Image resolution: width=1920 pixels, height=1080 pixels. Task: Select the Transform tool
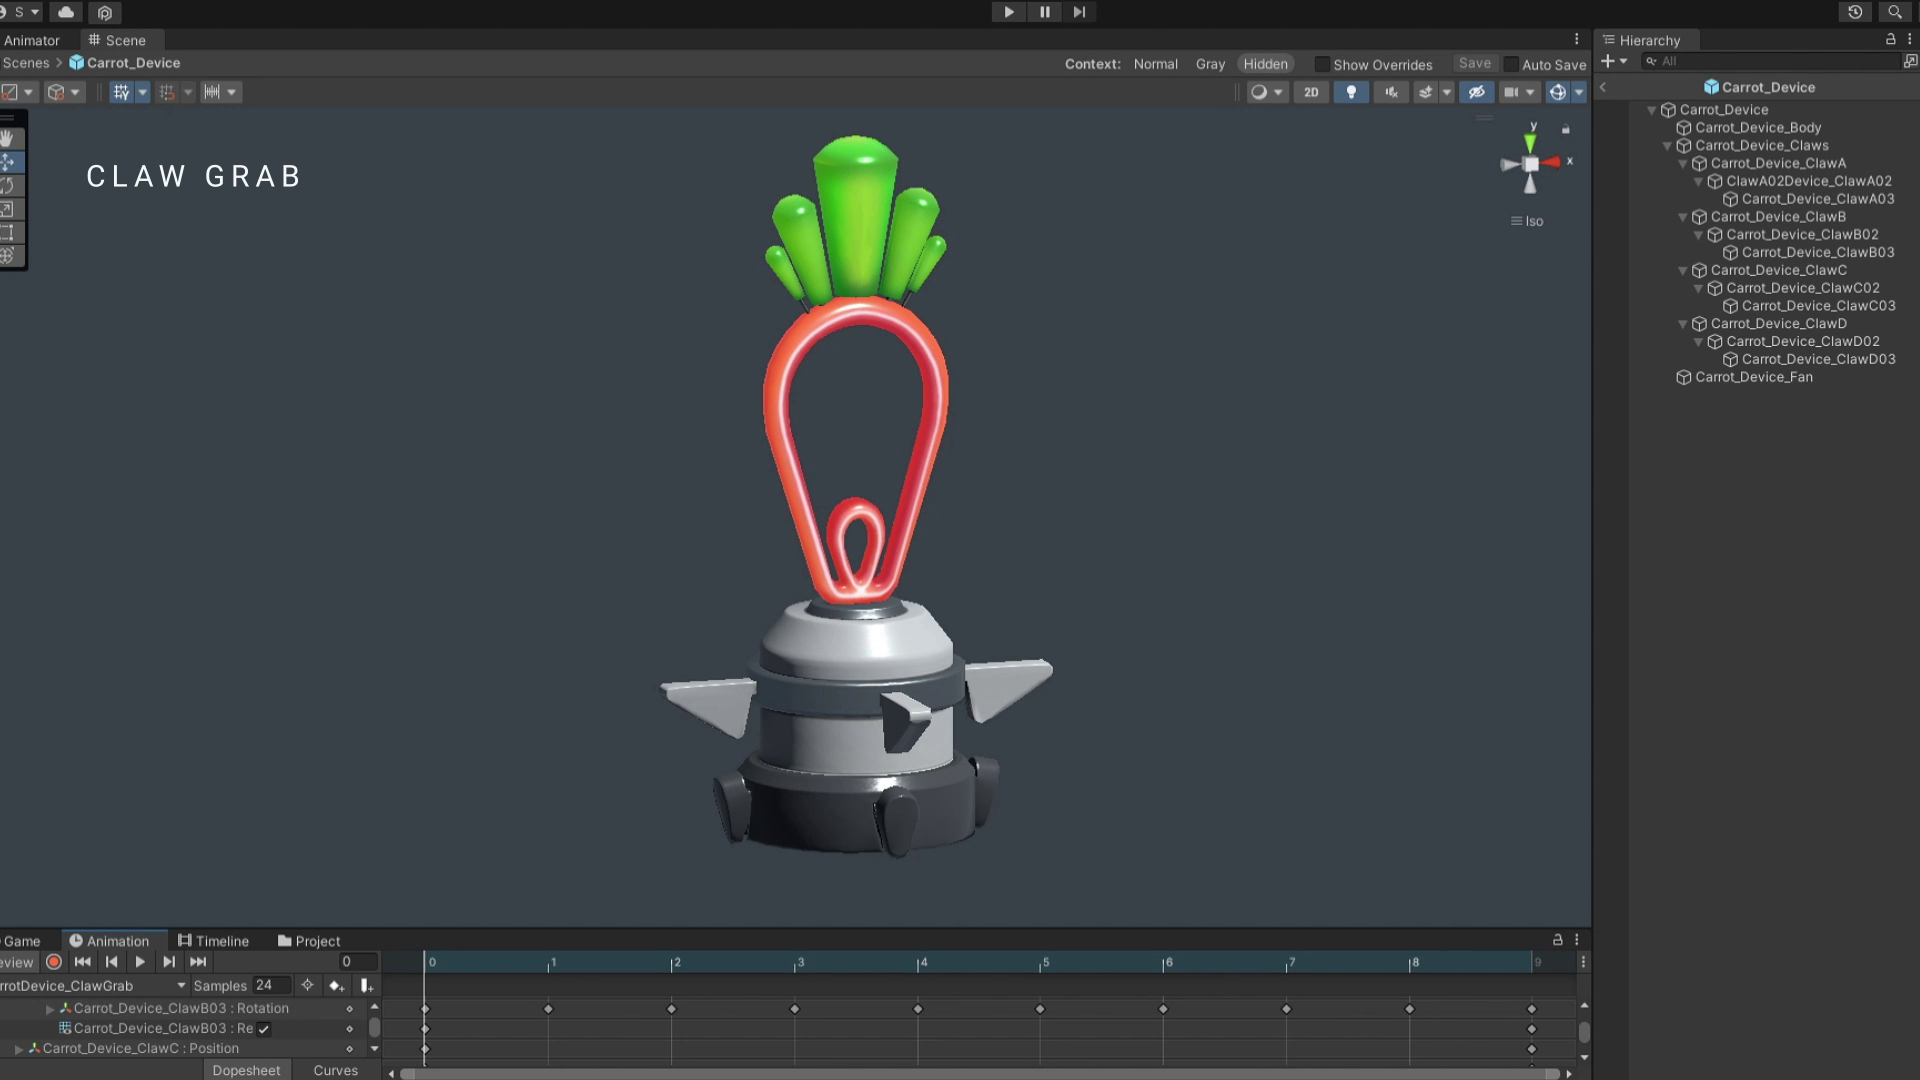(x=8, y=256)
